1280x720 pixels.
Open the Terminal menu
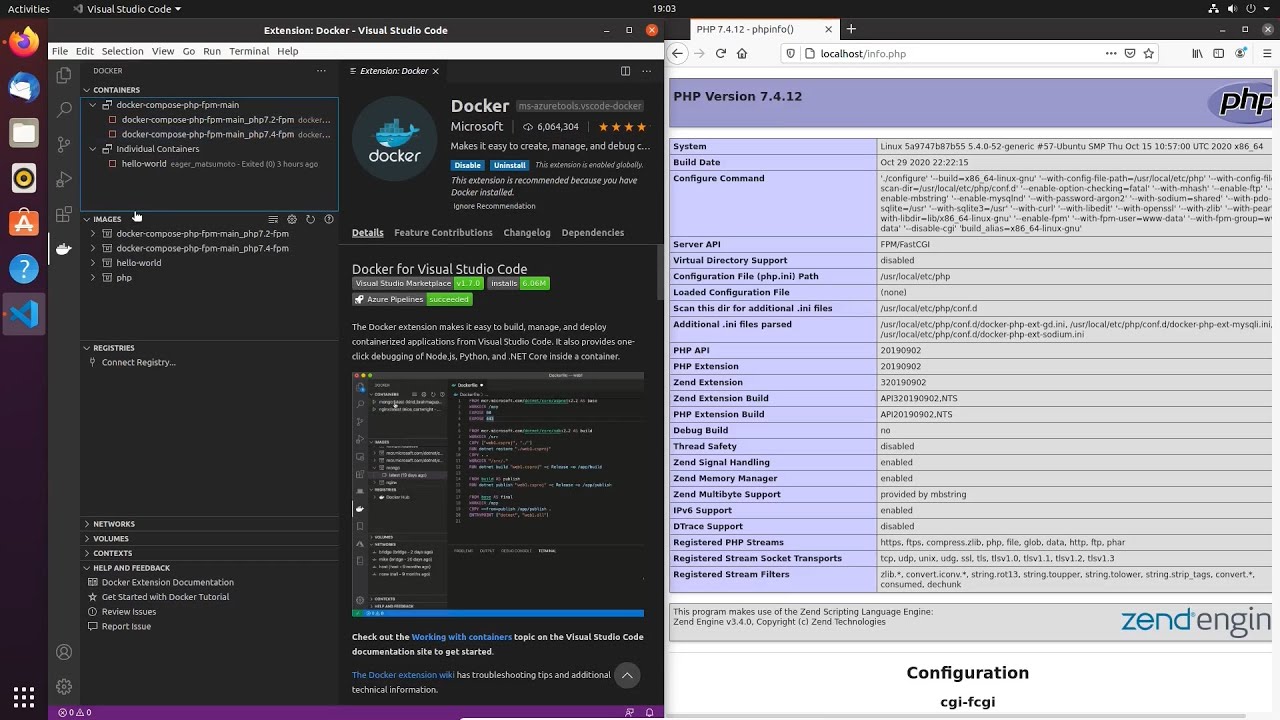[x=249, y=51]
